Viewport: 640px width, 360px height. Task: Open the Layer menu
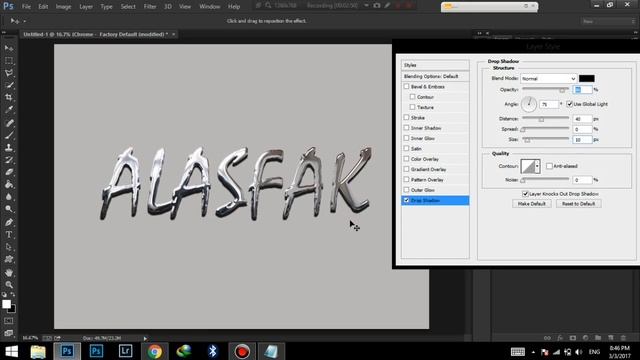click(86, 7)
